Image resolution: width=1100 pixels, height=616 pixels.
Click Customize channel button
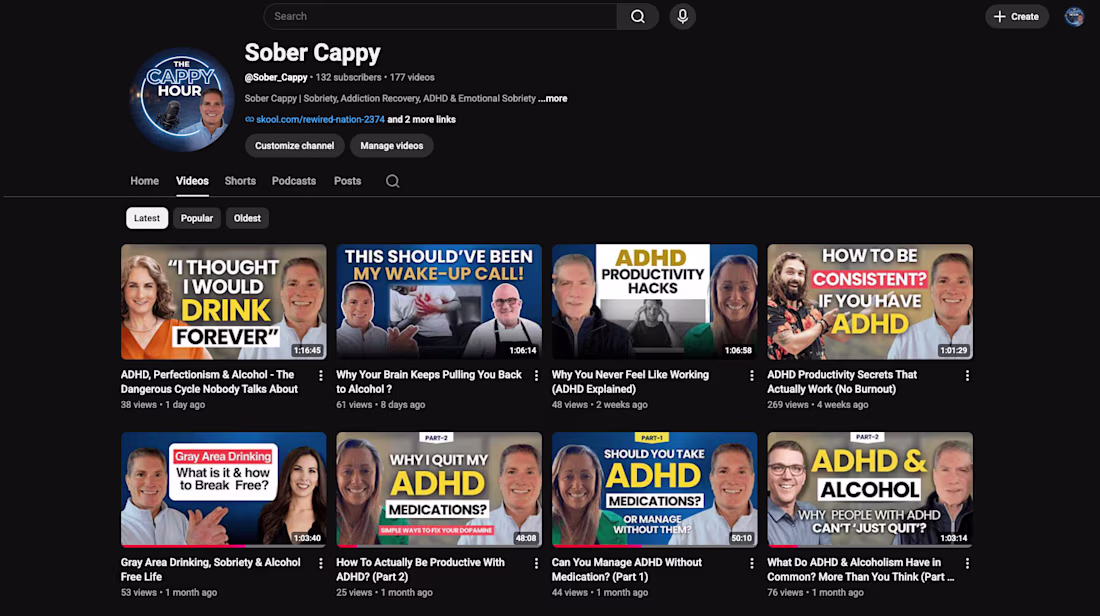coord(295,146)
